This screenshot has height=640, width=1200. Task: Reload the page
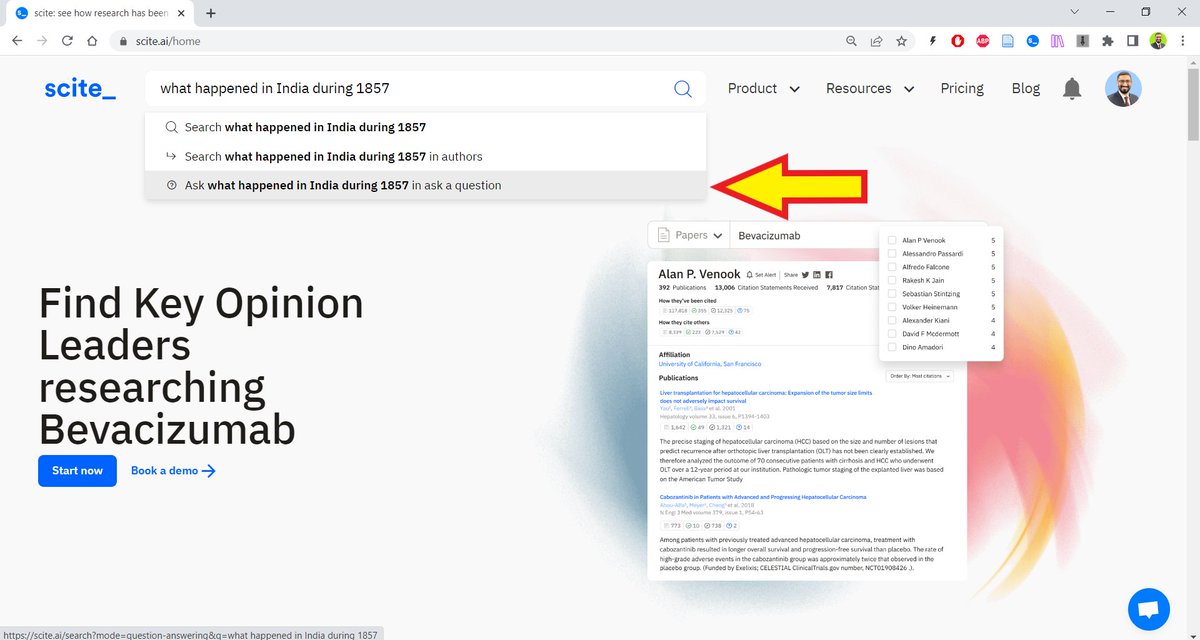tap(67, 41)
